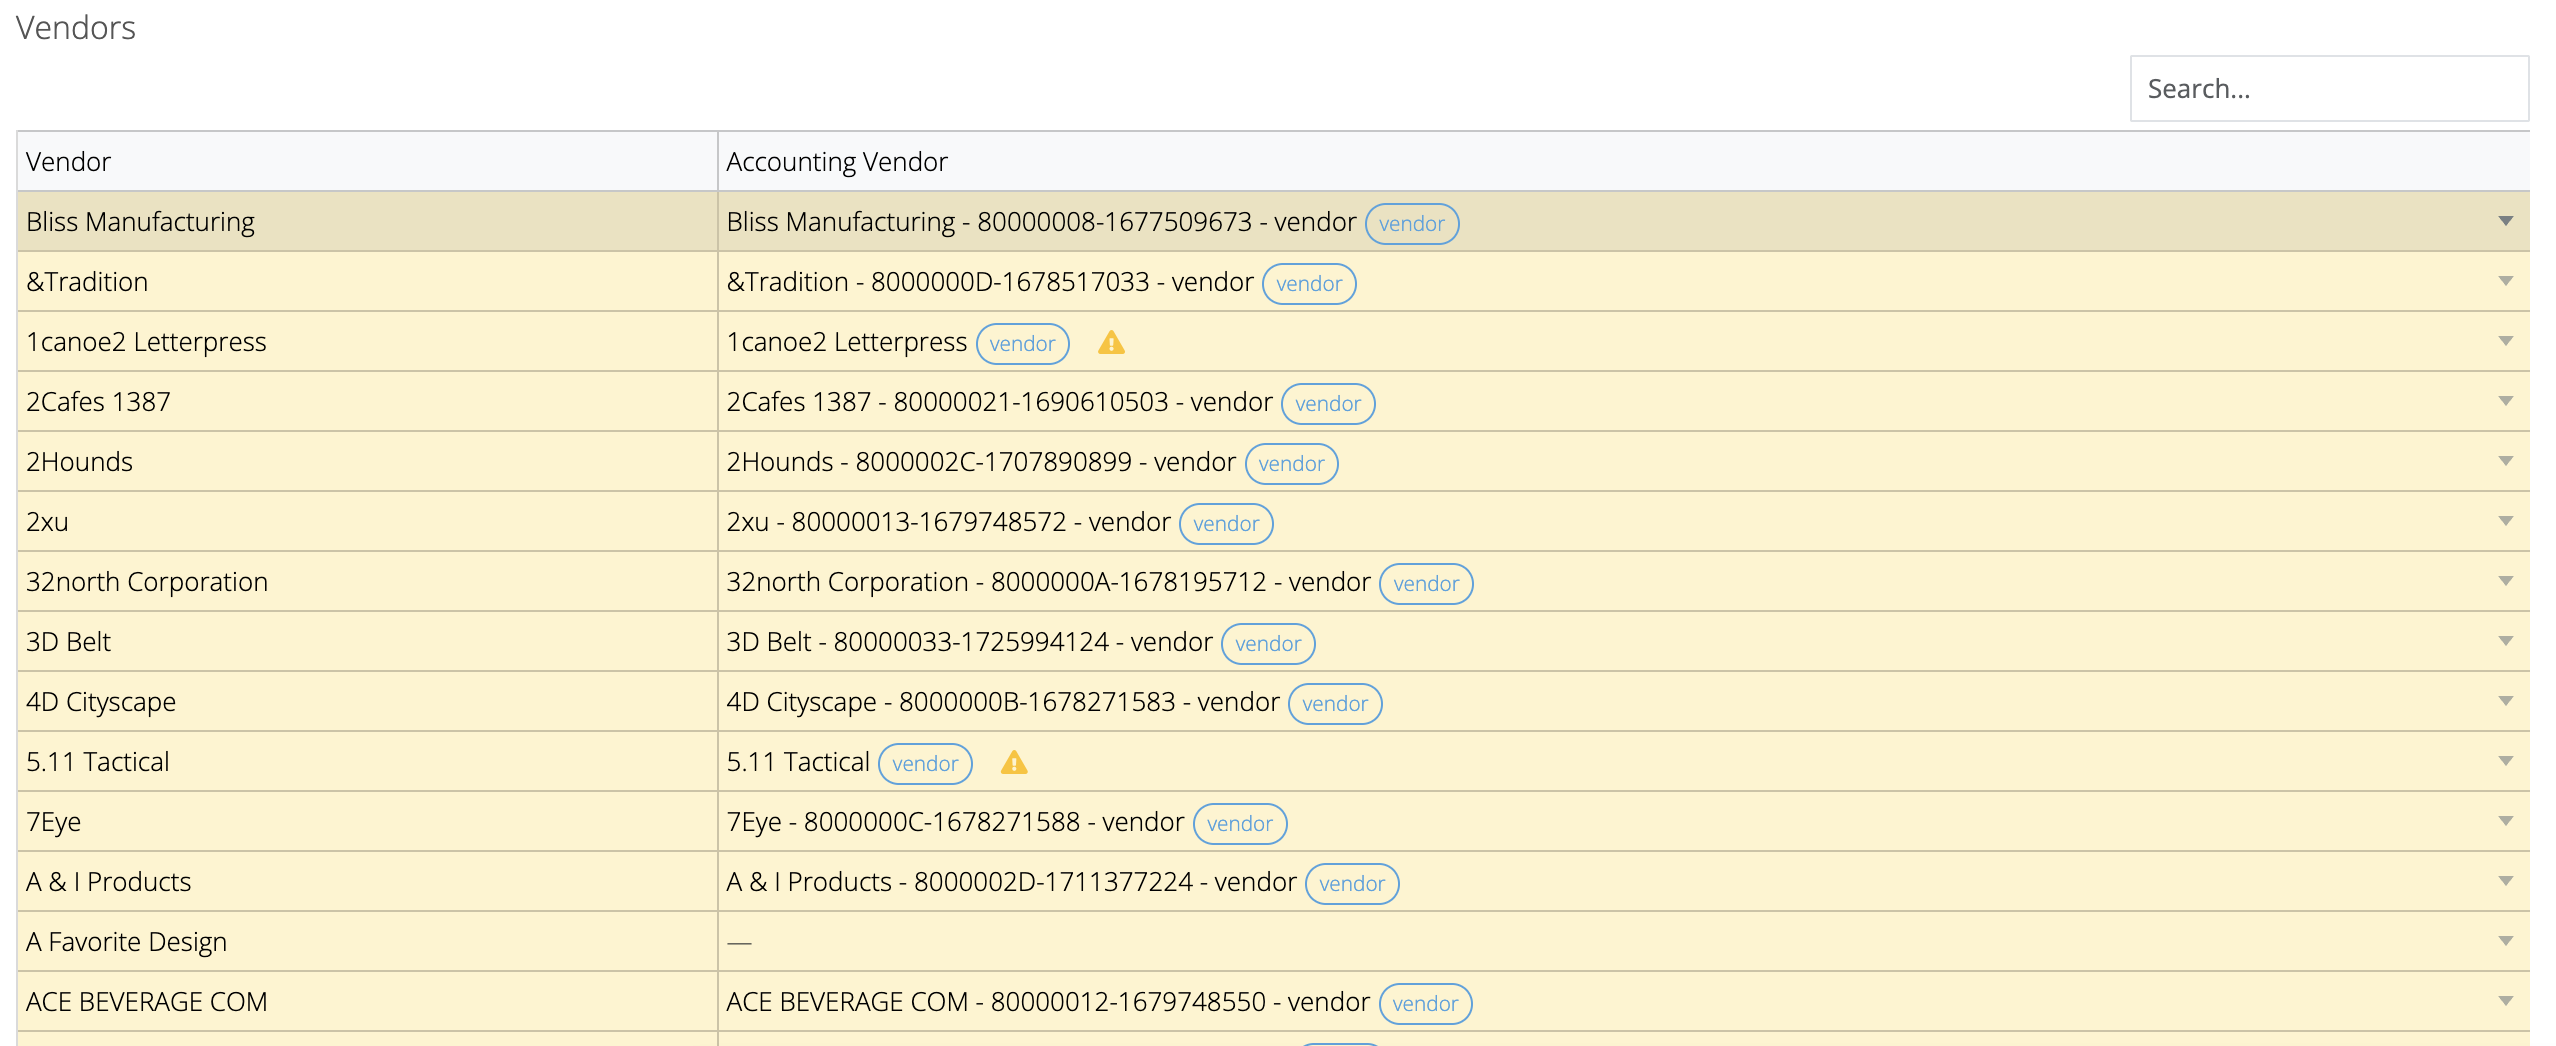Select Bliss Manufacturing vendor name cell
This screenshot has width=2556, height=1046.
tap(367, 221)
